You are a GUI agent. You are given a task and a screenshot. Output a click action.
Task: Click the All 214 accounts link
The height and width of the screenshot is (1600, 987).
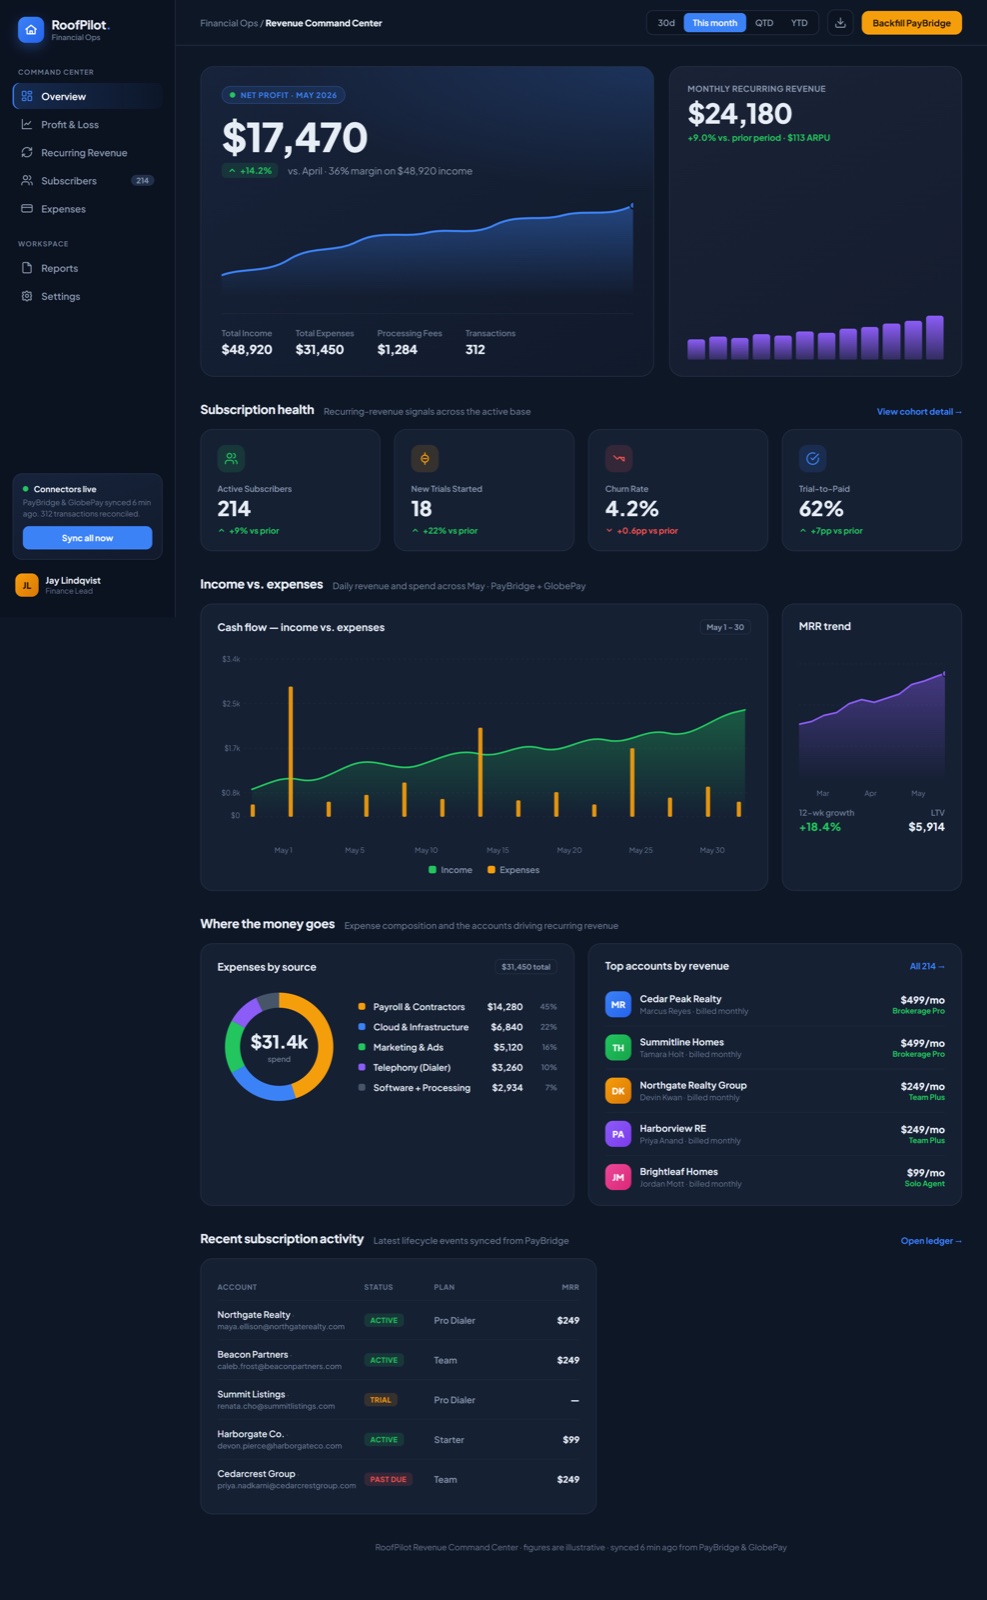click(927, 966)
